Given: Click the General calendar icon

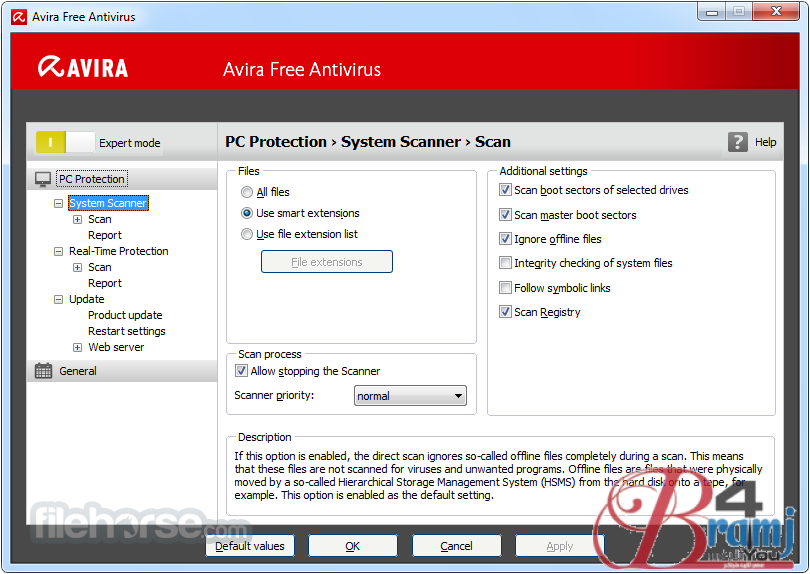Looking at the screenshot, I should coord(43,370).
